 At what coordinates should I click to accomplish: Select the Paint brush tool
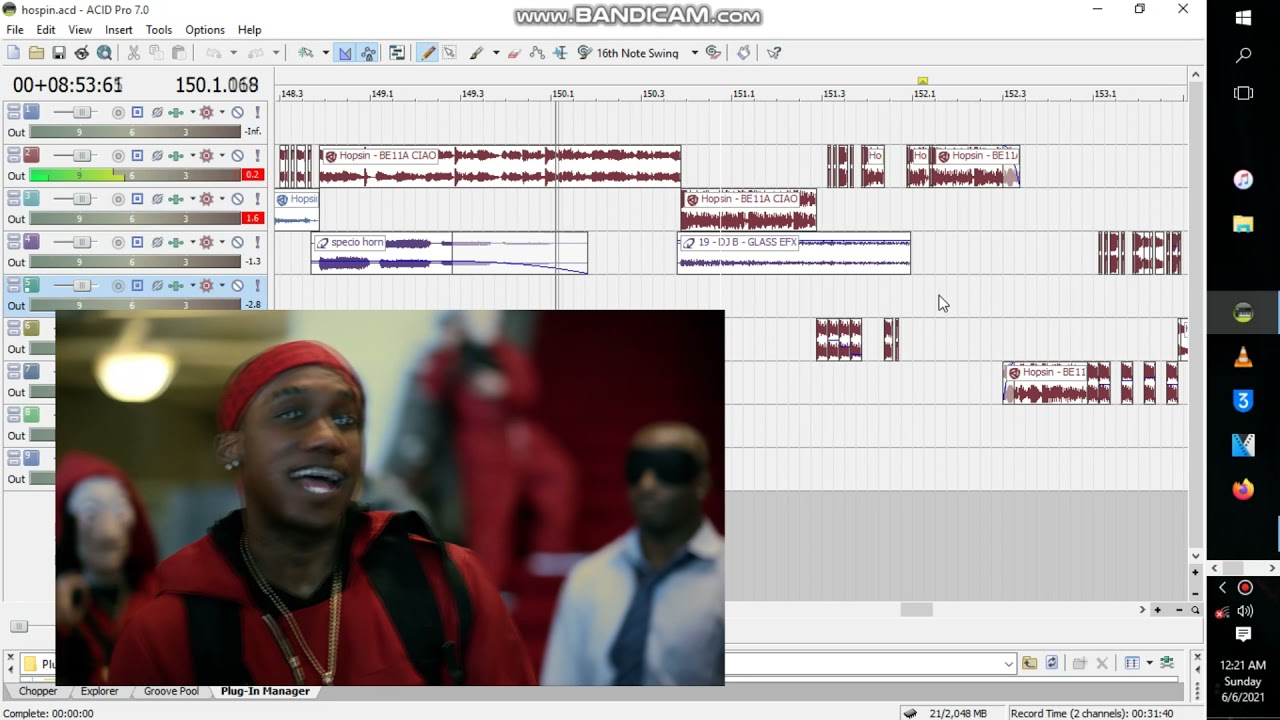pos(477,53)
